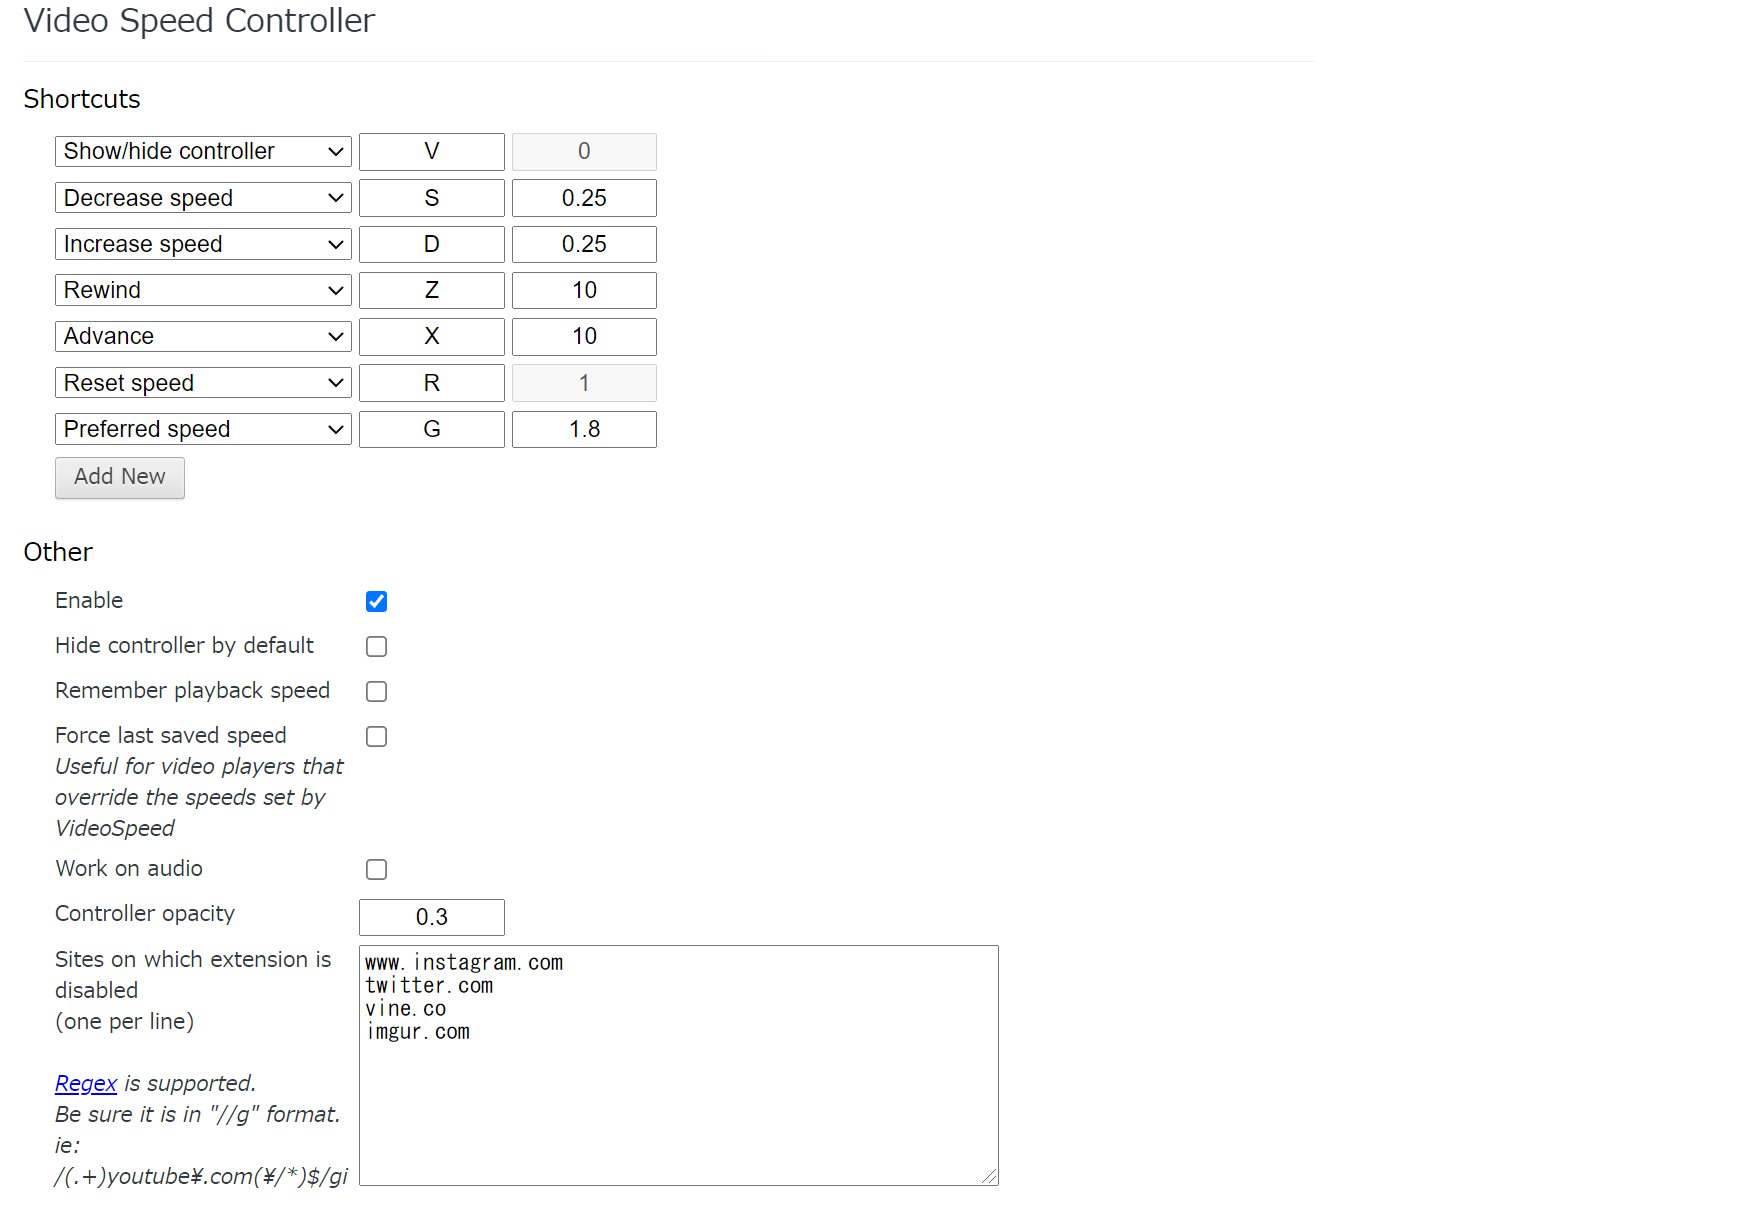1763x1207 pixels.
Task: Click the V shortcut key field
Action: point(432,151)
